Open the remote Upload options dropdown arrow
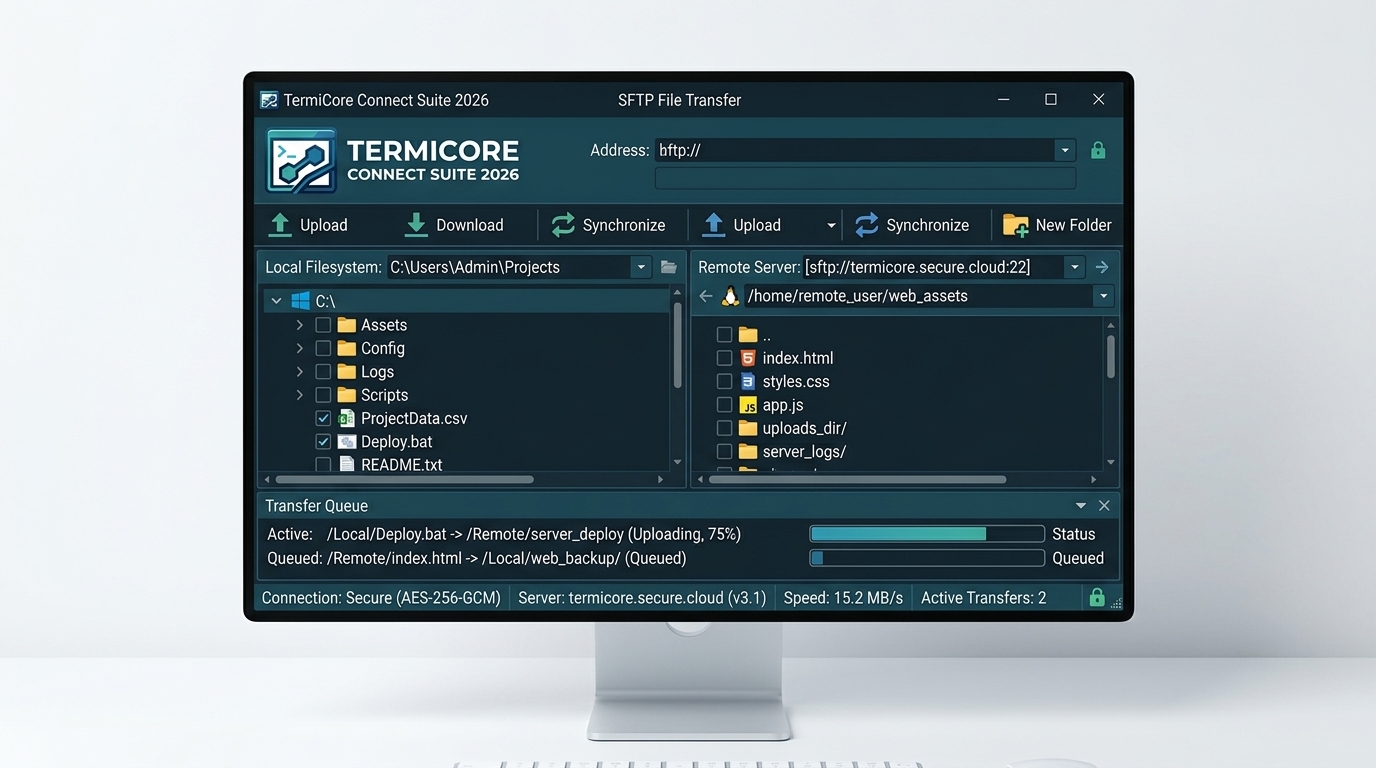1376x768 pixels. coord(830,226)
